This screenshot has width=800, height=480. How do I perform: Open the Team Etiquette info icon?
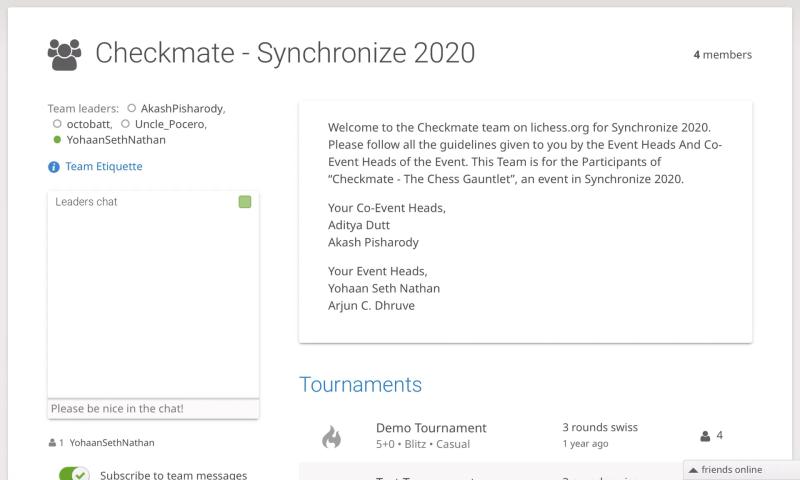click(54, 167)
